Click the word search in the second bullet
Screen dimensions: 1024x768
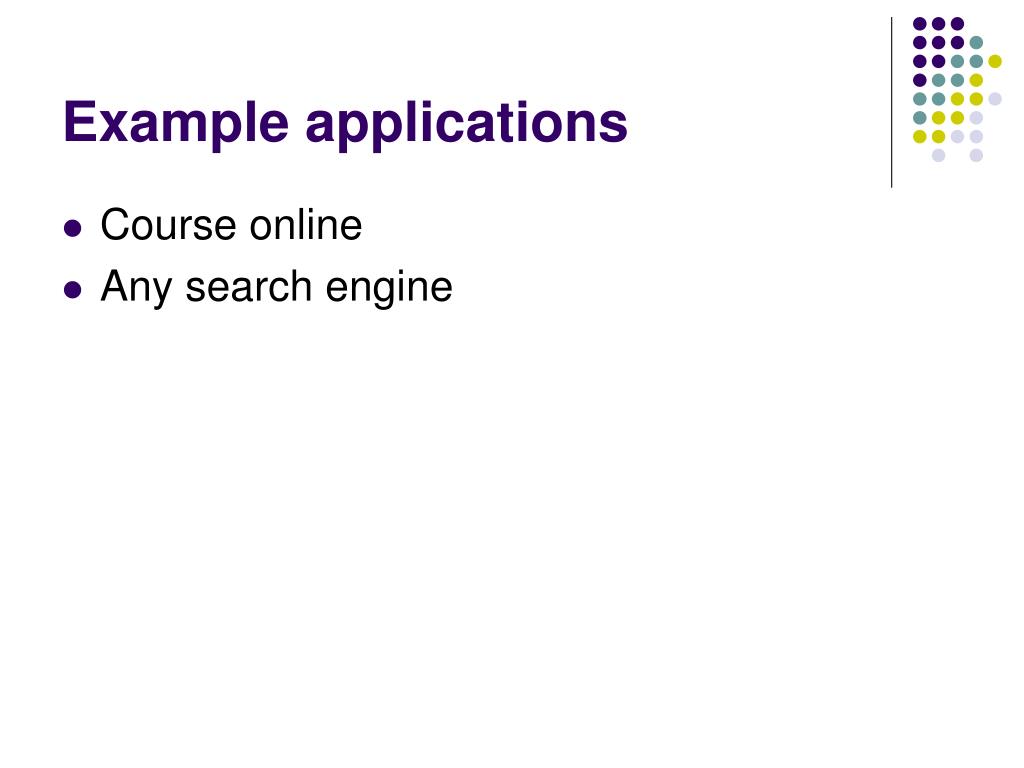click(x=249, y=287)
